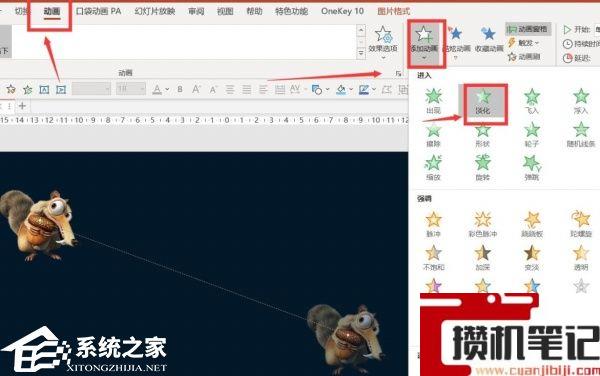The width and height of the screenshot is (600, 376).
Task: Open the 幻灯片放映 (Slide Show) tab
Action: (155, 11)
